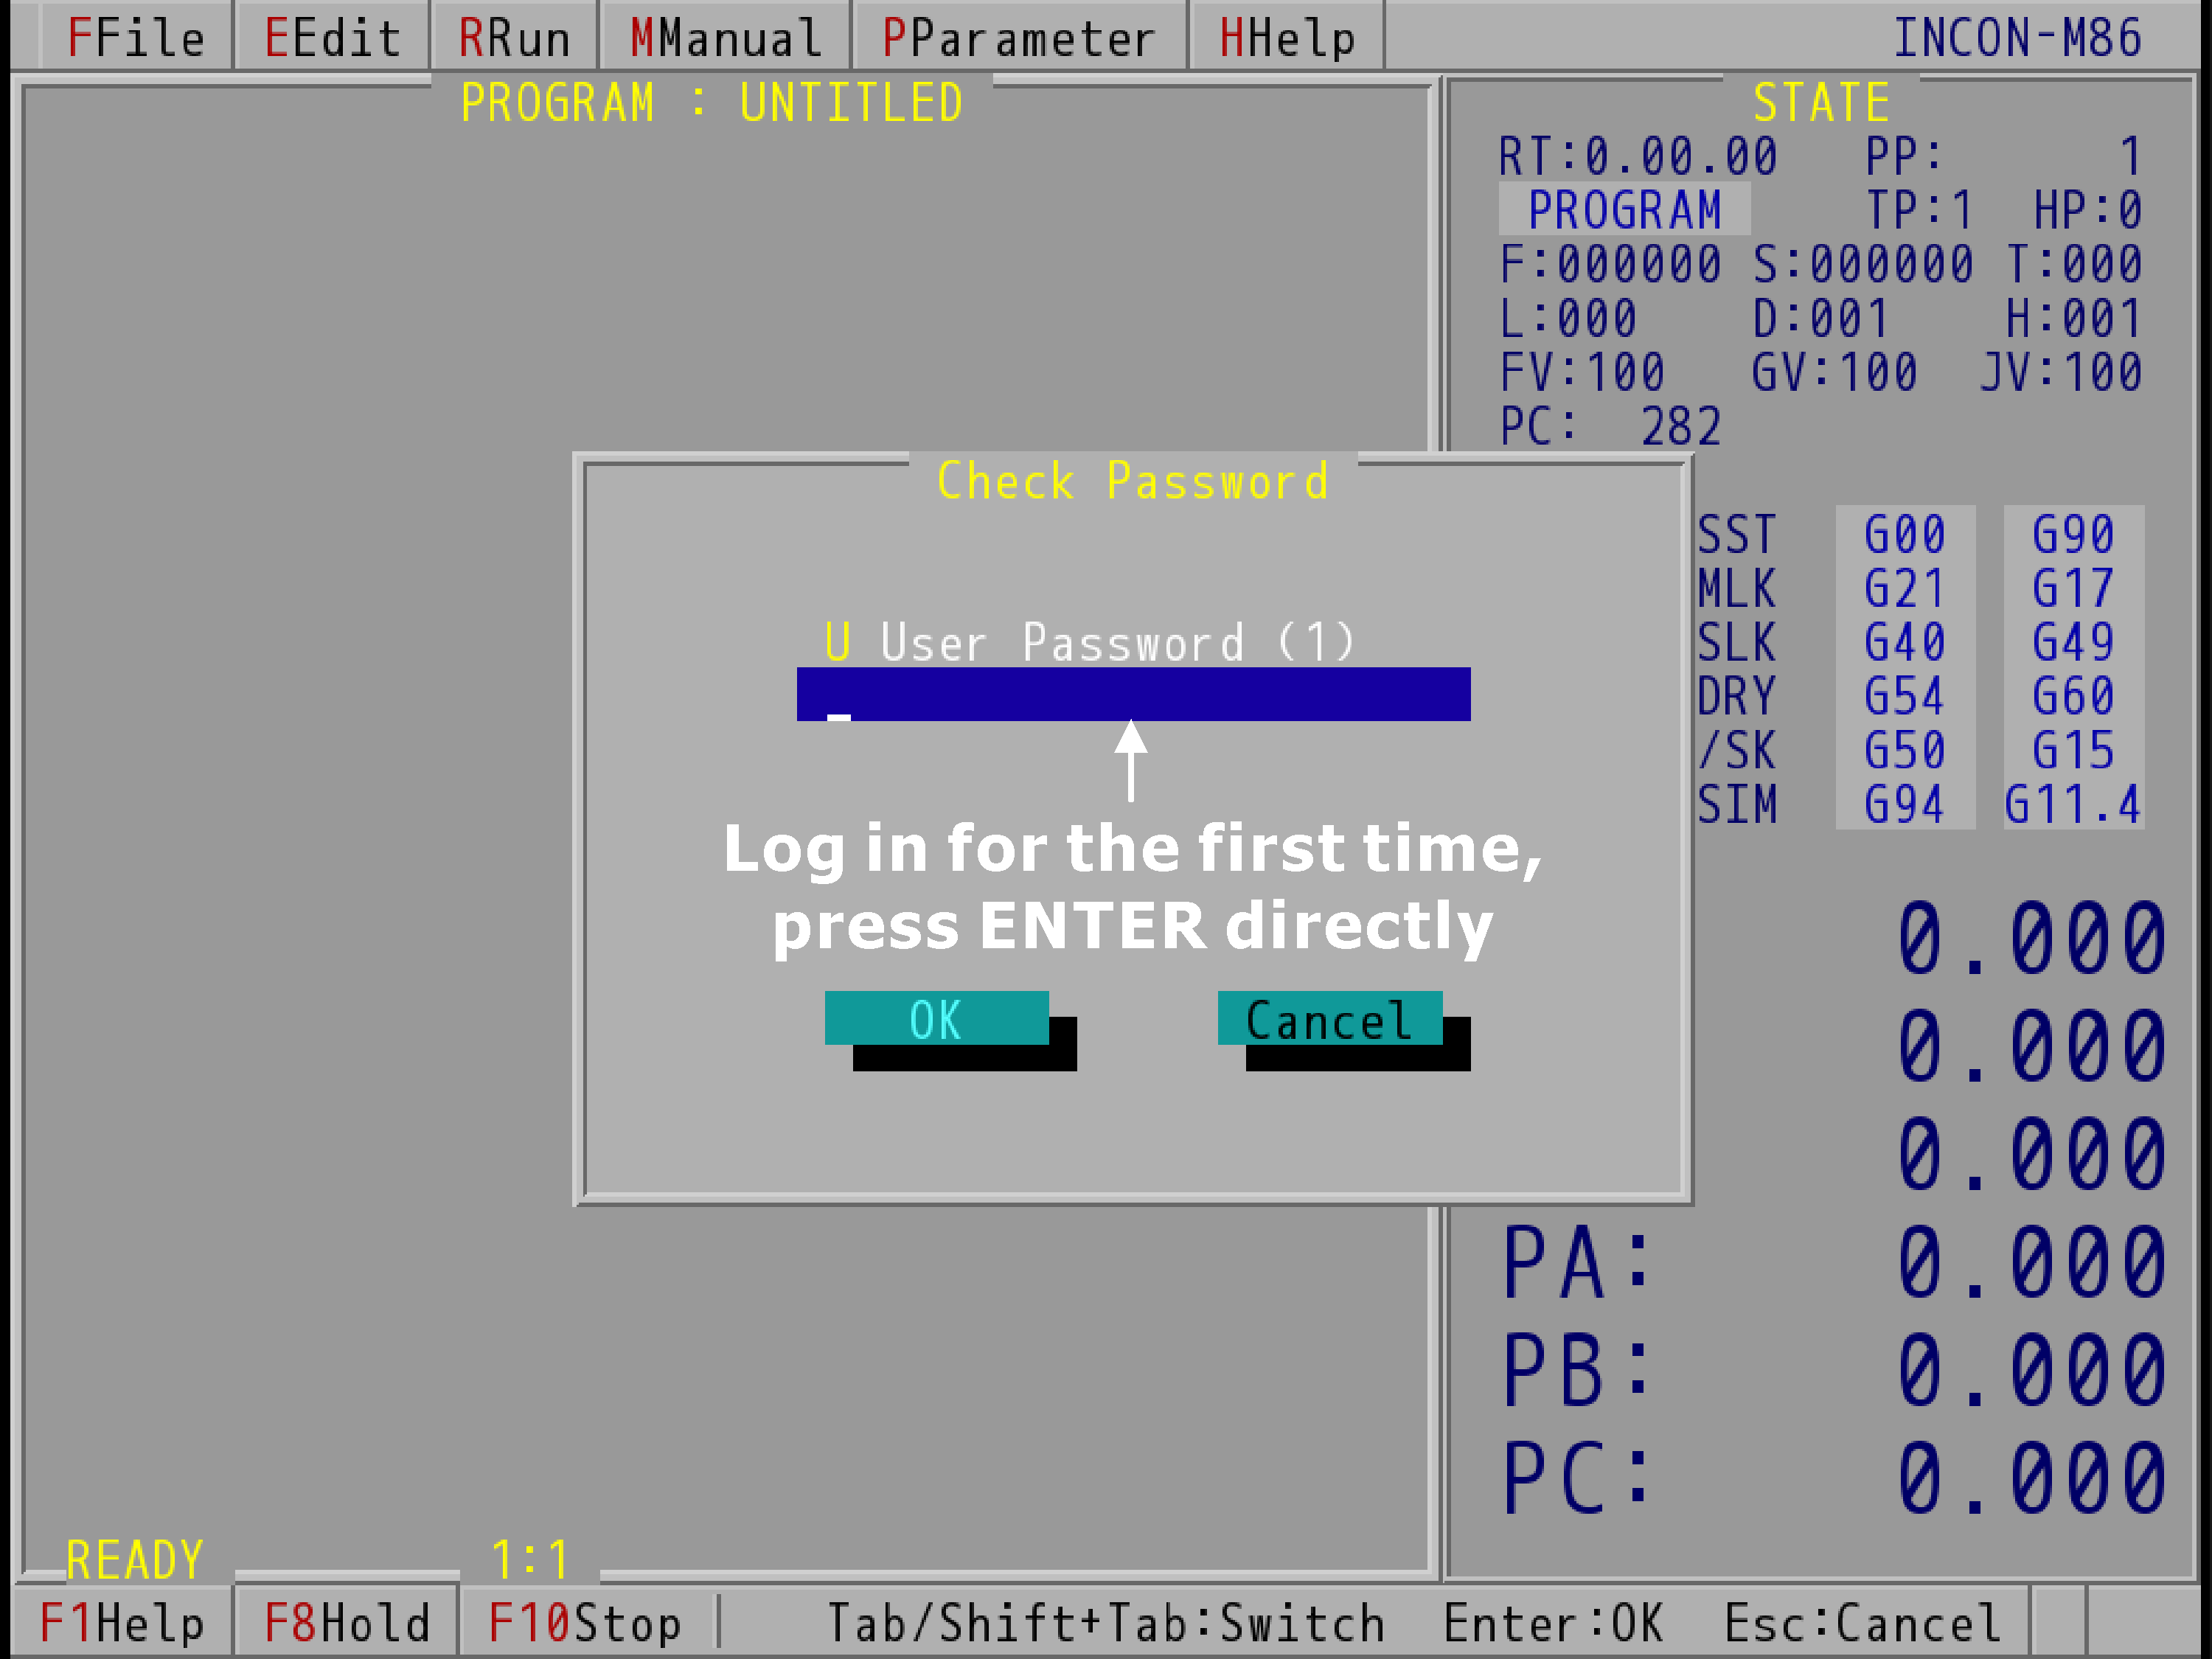Select the G50 modal code
This screenshot has width=2212, height=1659.
tap(1905, 750)
